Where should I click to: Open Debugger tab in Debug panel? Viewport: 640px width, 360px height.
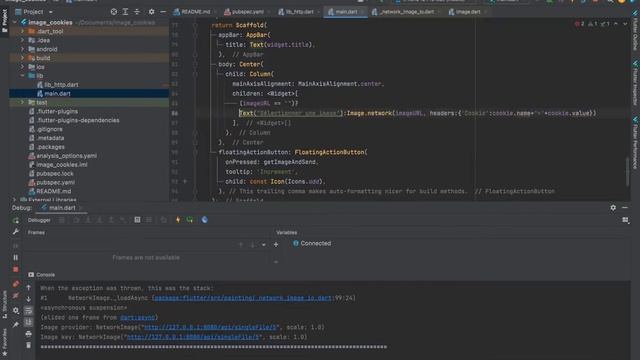[x=39, y=220]
